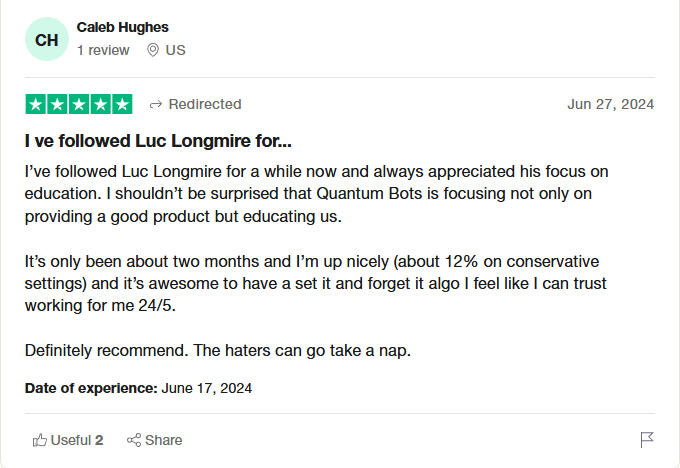This screenshot has height=468, width=680.
Task: Click the Date of experience line
Action: 138,387
